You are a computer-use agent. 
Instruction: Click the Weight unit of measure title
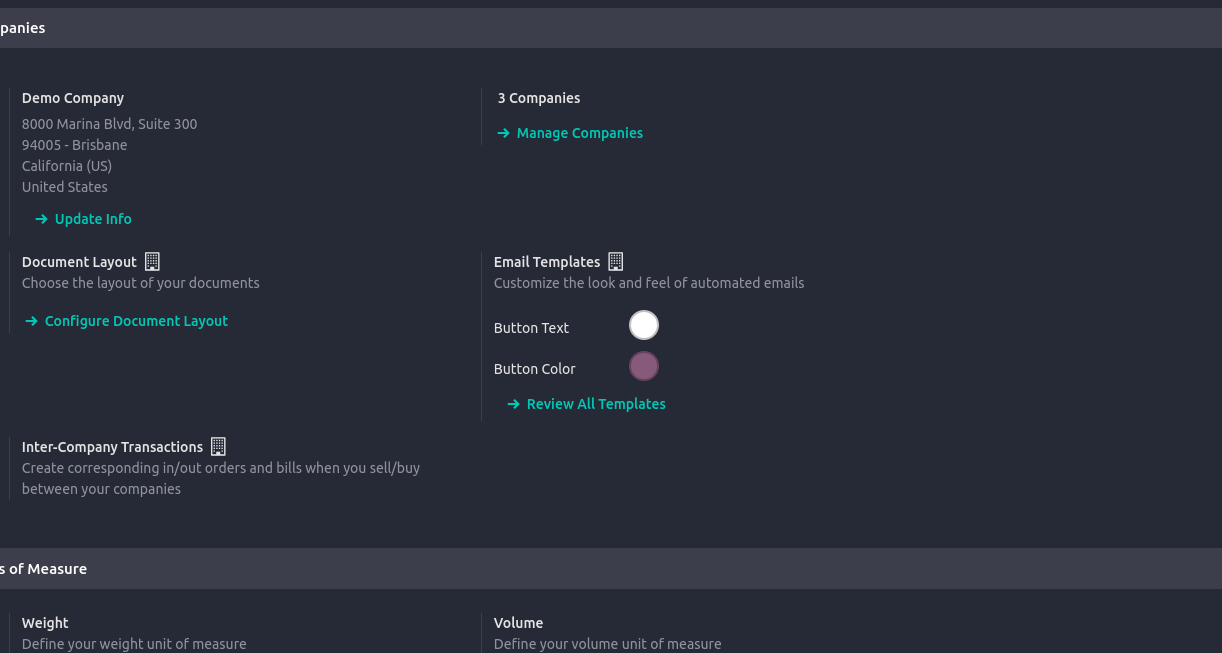pyautogui.click(x=45, y=623)
